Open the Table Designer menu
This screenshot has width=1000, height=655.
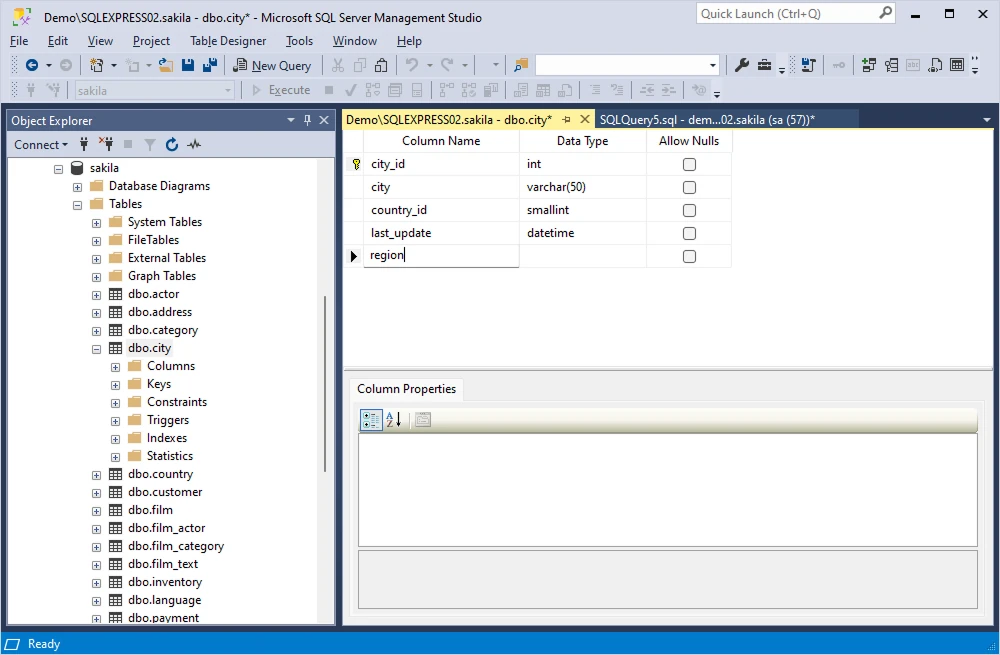click(x=228, y=41)
